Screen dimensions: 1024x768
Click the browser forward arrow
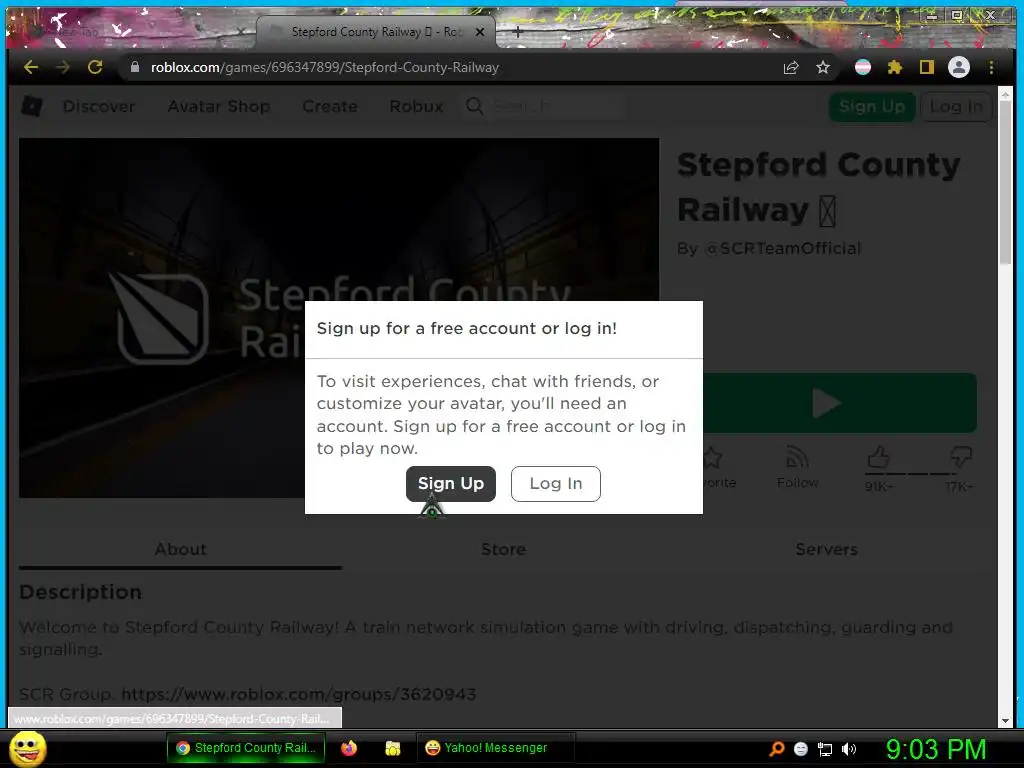click(x=63, y=67)
